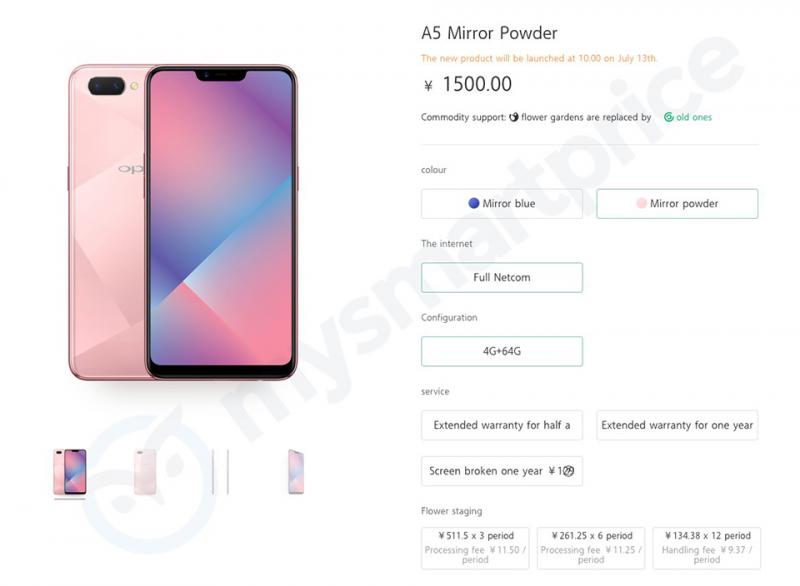Choose the ¥134.38 x 12 period installment
800x586 pixels.
707,548
